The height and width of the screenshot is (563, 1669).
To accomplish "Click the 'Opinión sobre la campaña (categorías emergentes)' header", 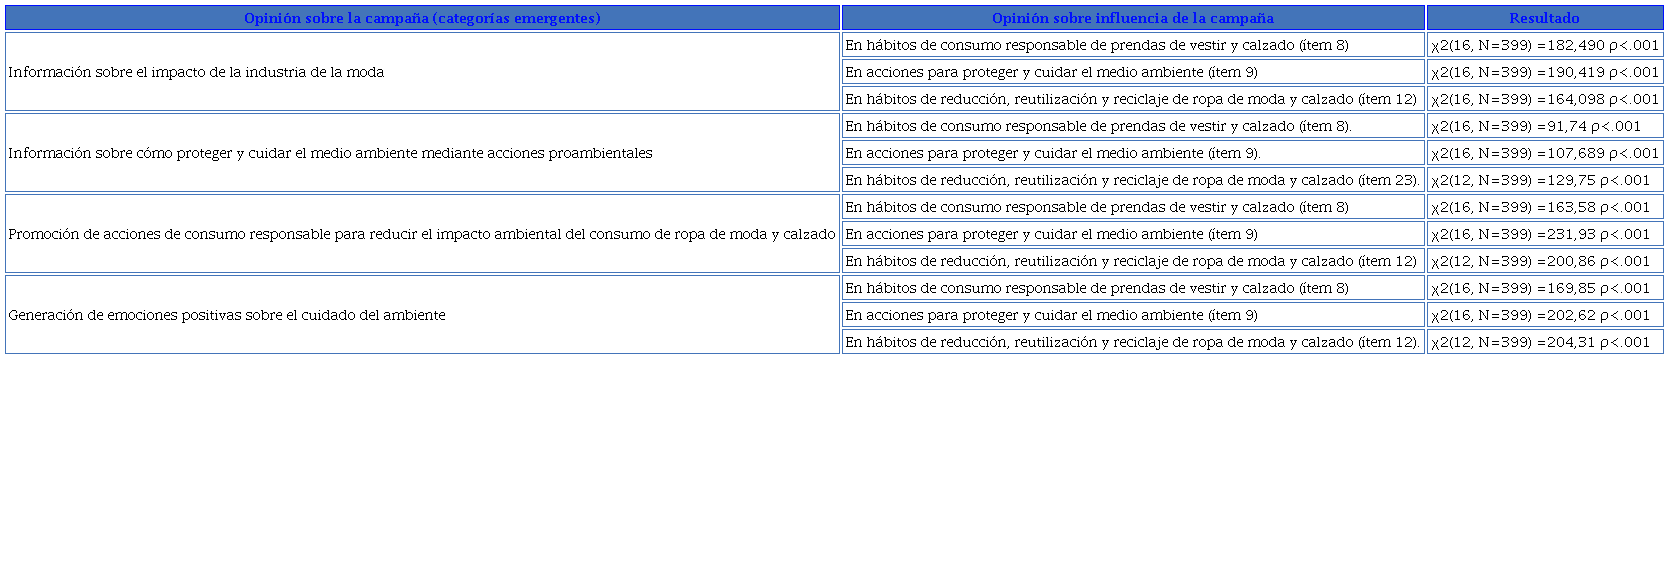I will (x=422, y=18).
